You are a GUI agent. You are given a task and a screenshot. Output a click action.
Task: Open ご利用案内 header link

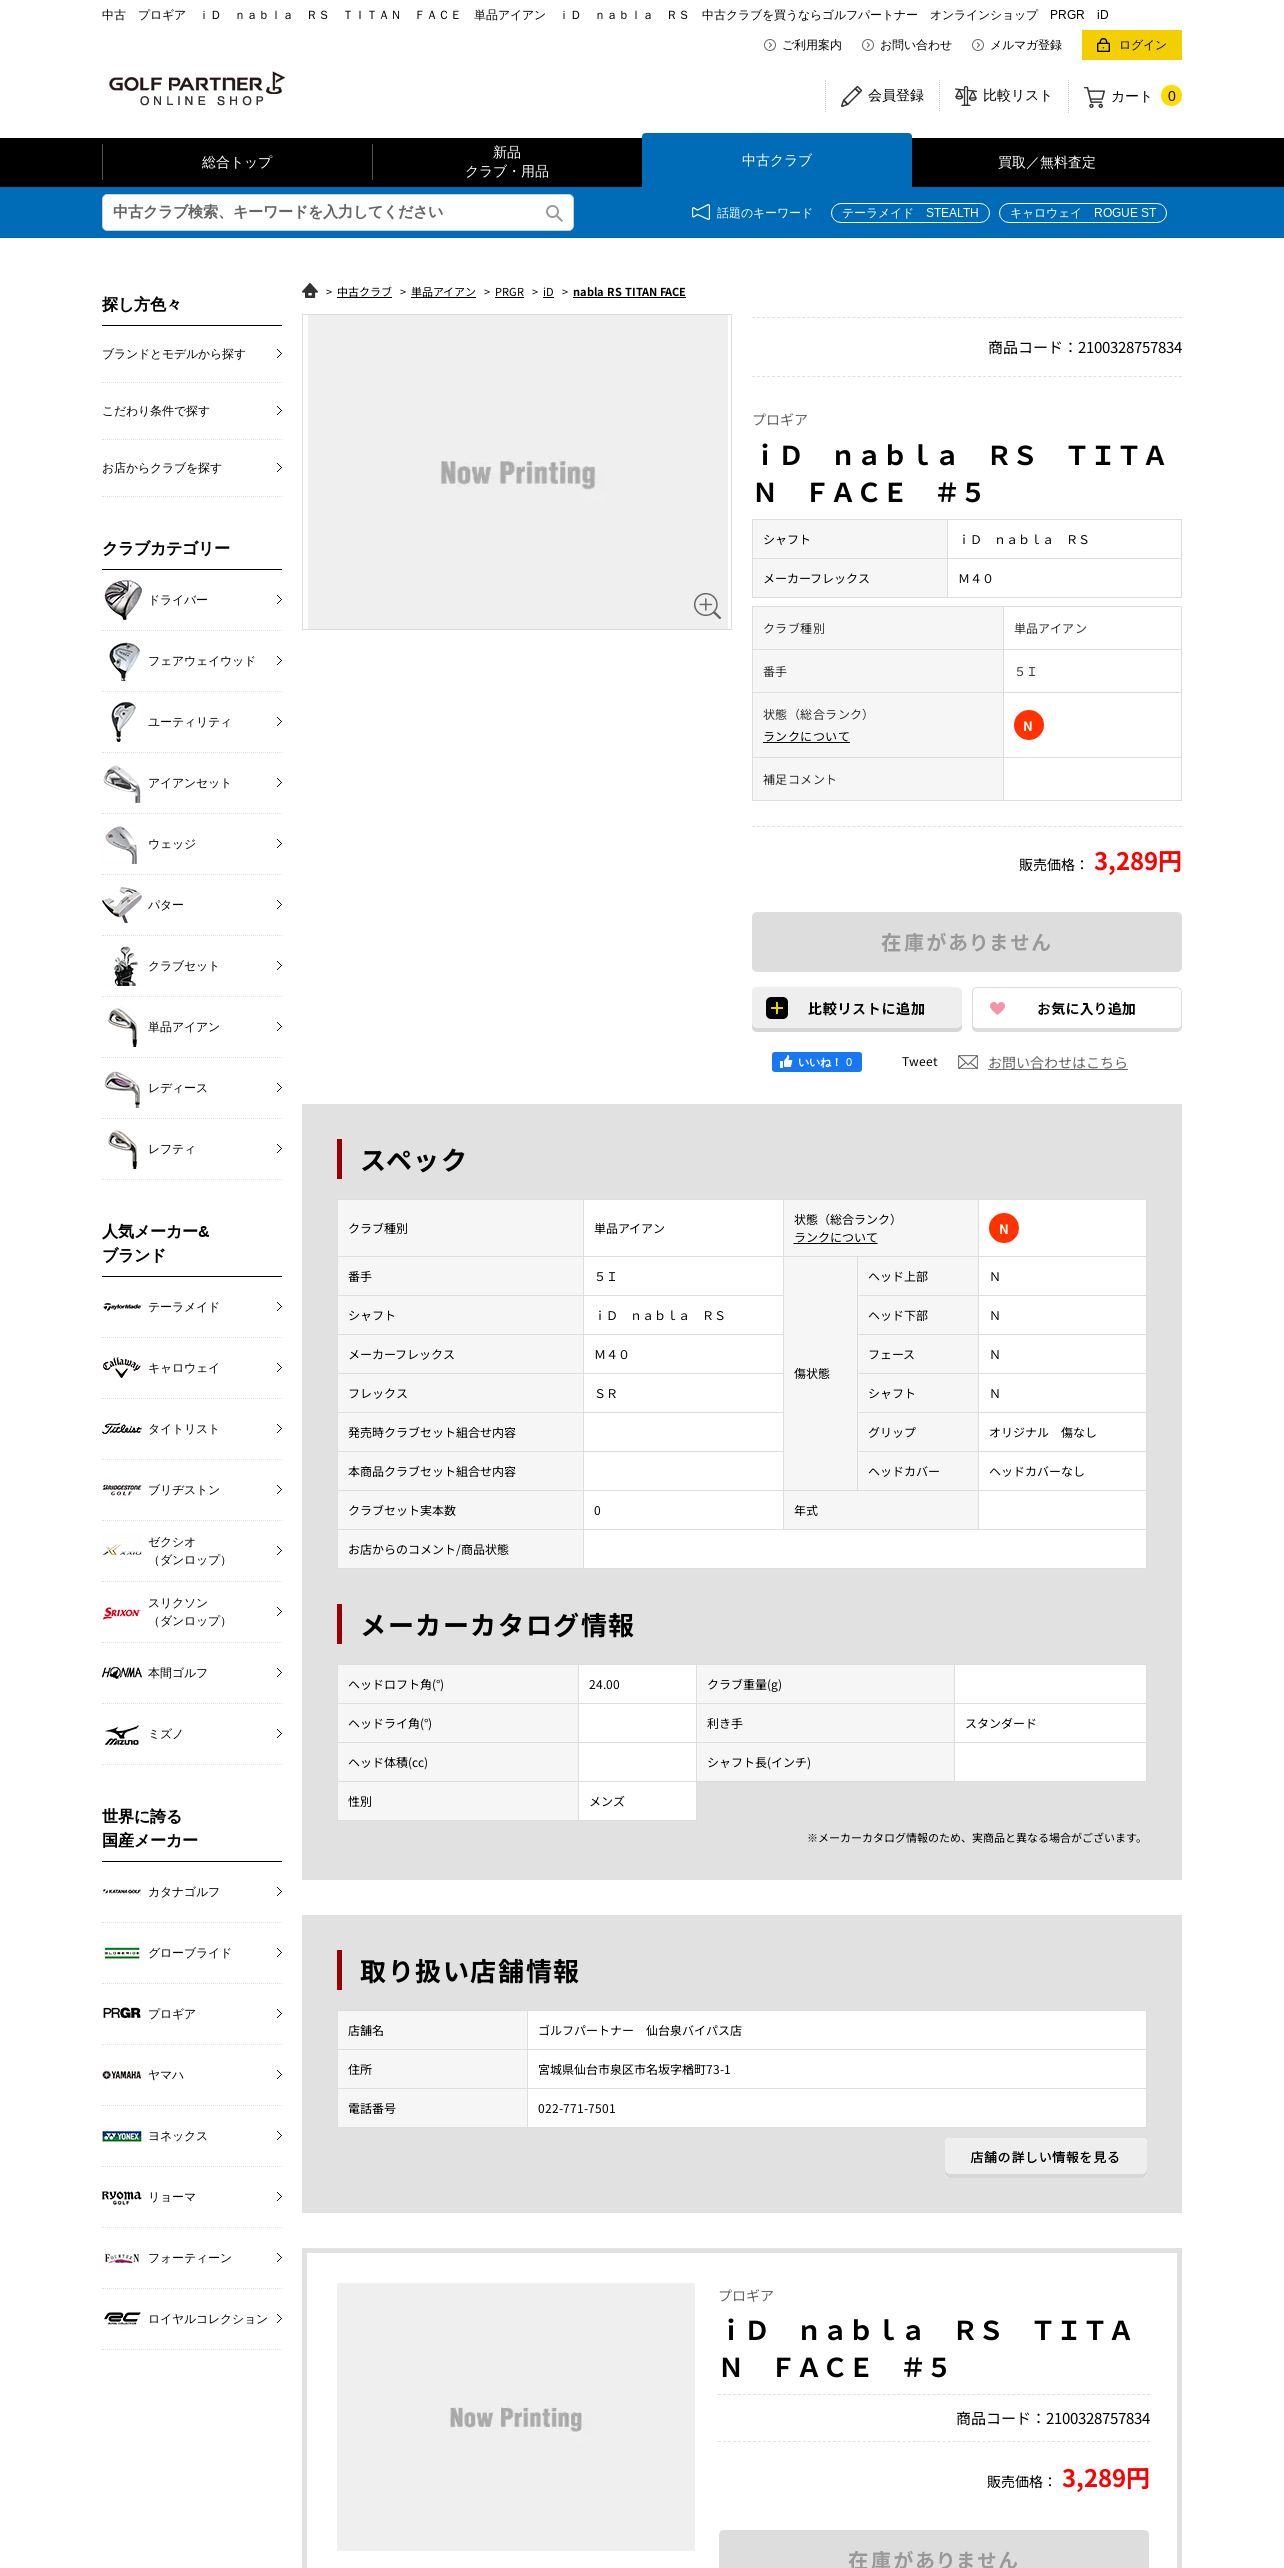803,45
